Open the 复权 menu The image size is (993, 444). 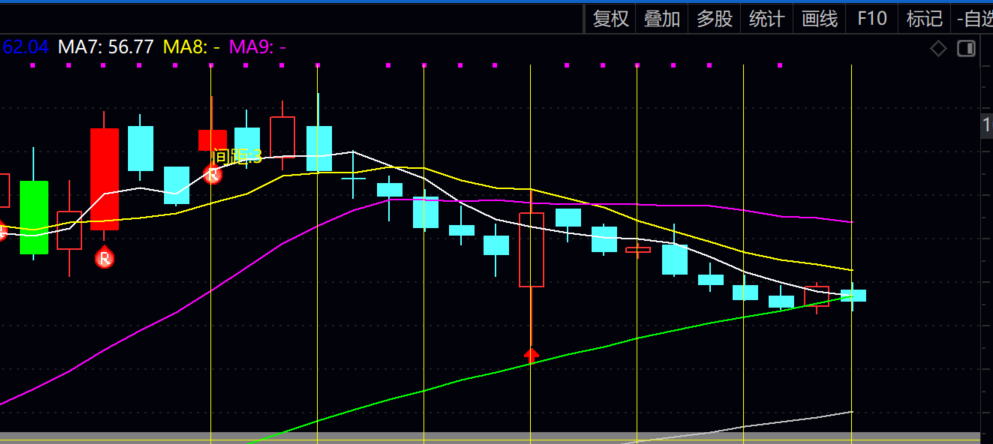click(610, 18)
